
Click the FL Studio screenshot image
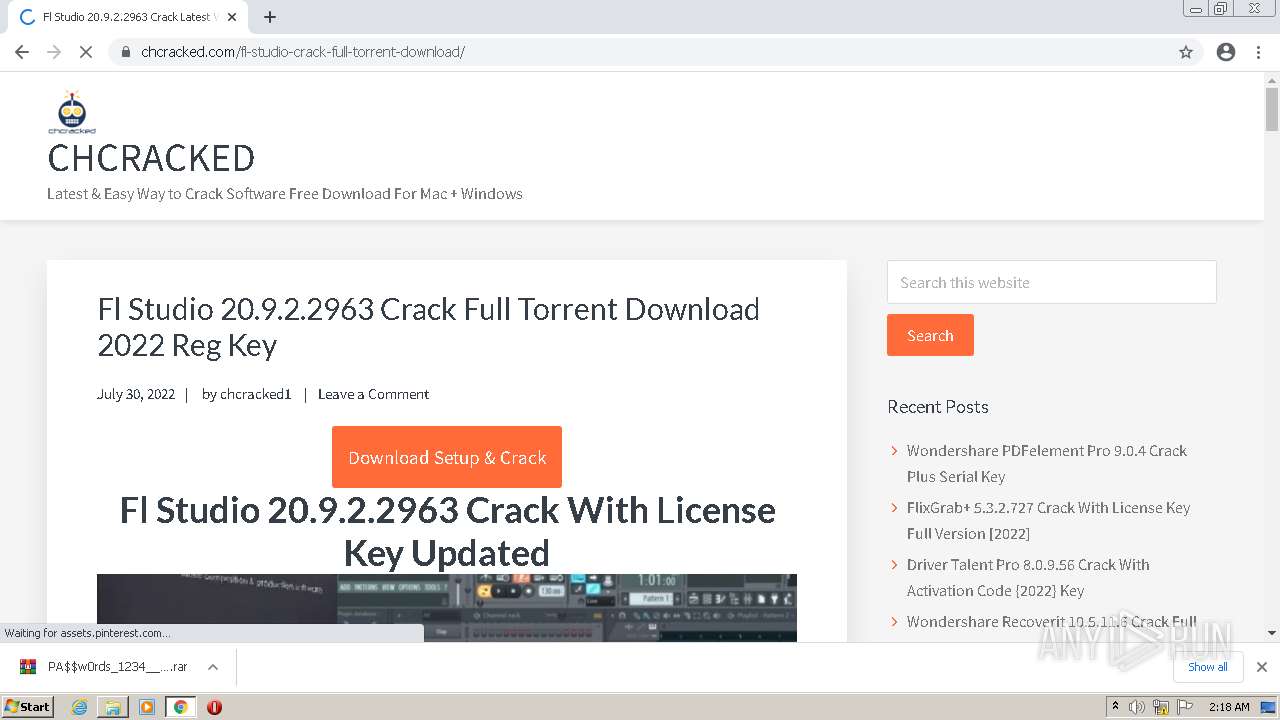(x=447, y=607)
